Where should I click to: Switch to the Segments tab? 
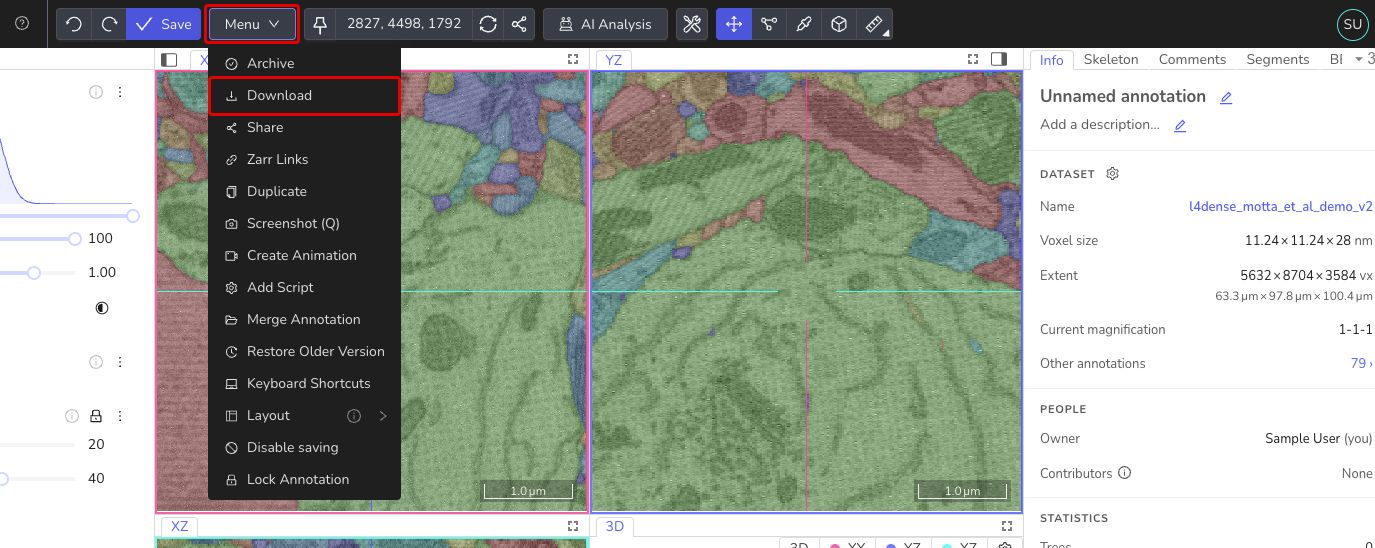[x=1278, y=59]
